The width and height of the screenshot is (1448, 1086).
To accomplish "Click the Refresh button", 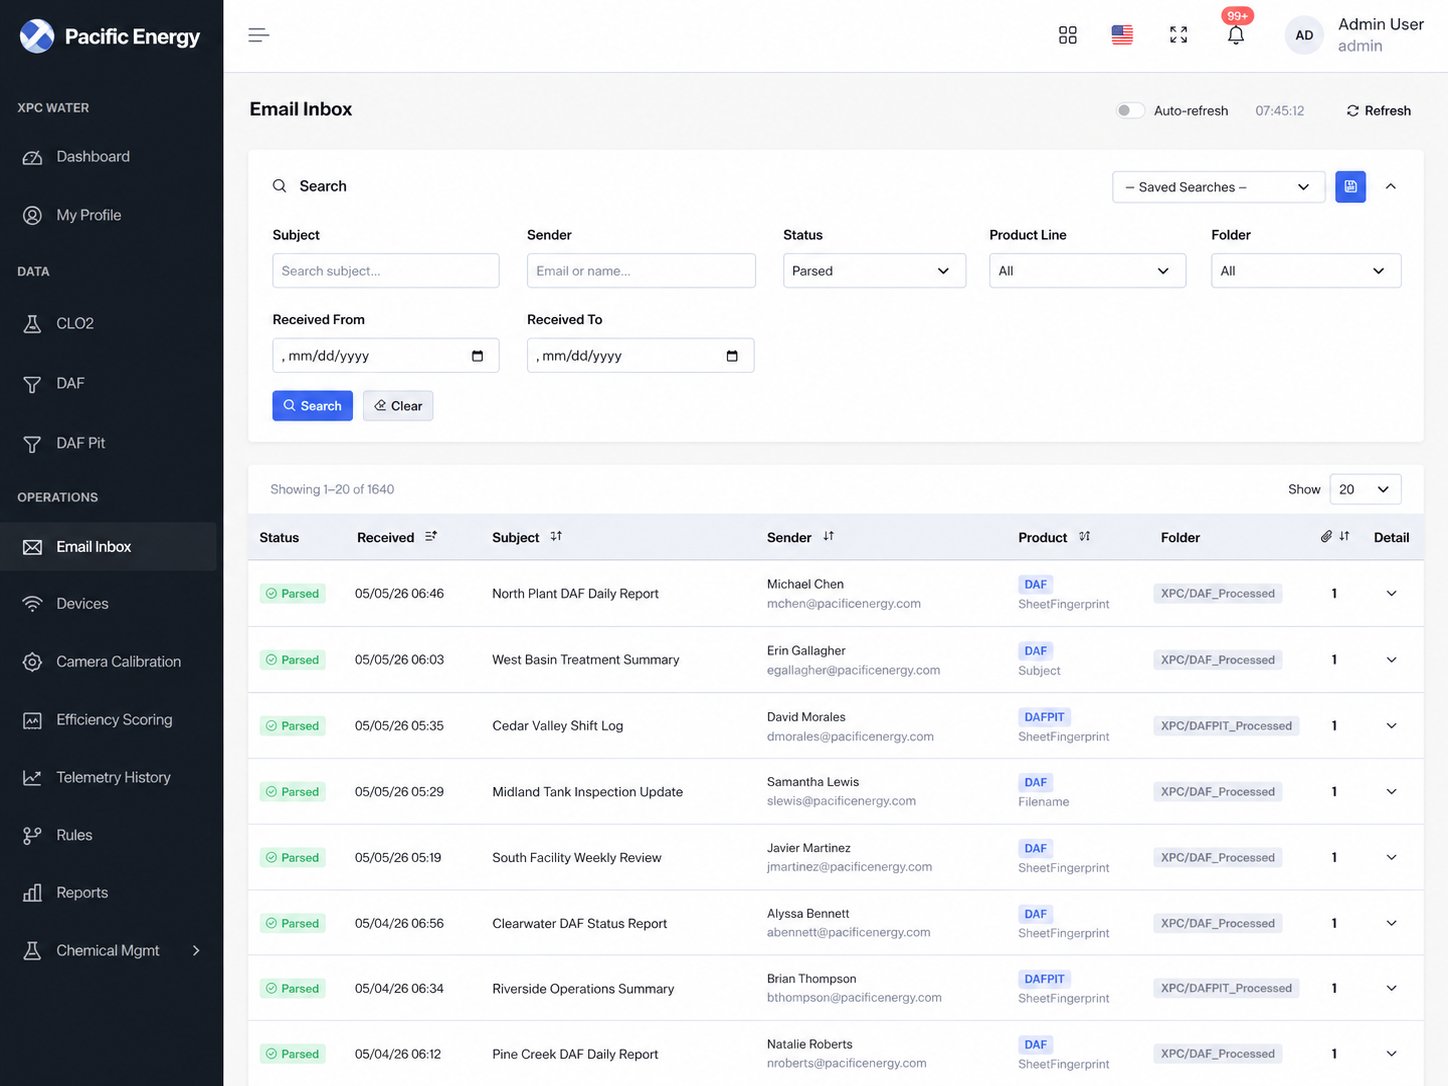I will coord(1378,111).
